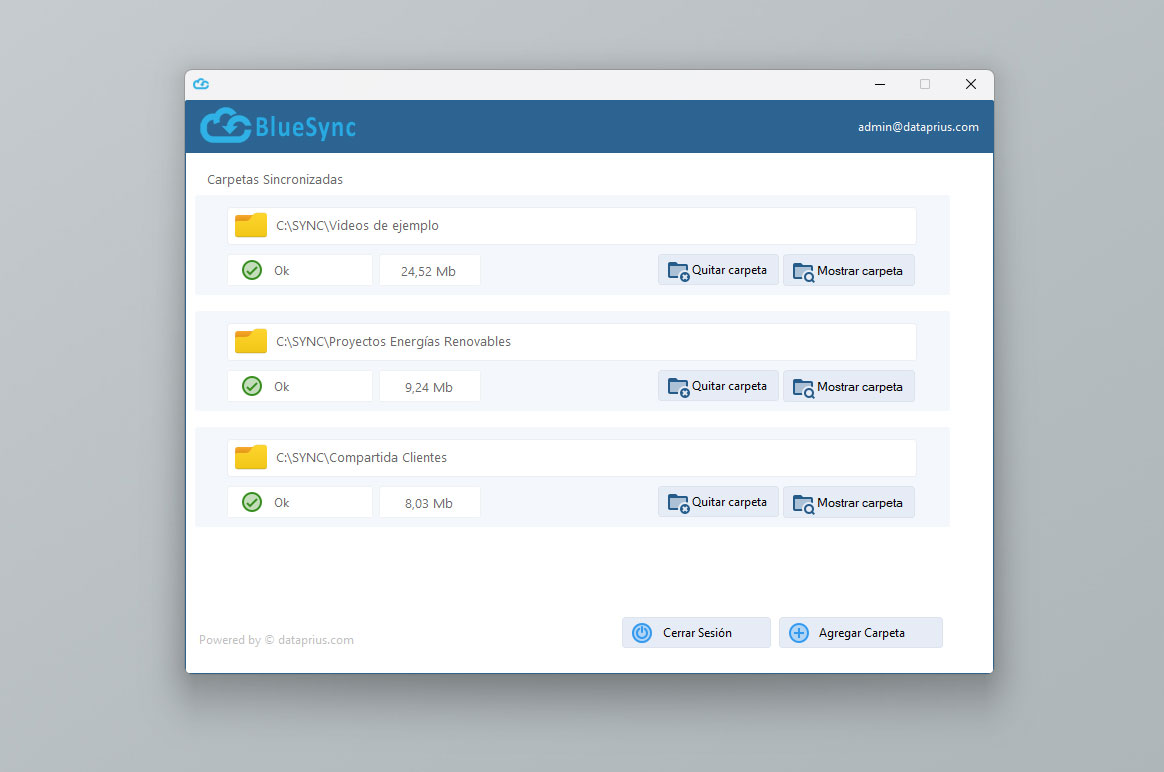Click folder icon for Proyectos Energías Renovables
The image size is (1164, 772).
tap(251, 342)
